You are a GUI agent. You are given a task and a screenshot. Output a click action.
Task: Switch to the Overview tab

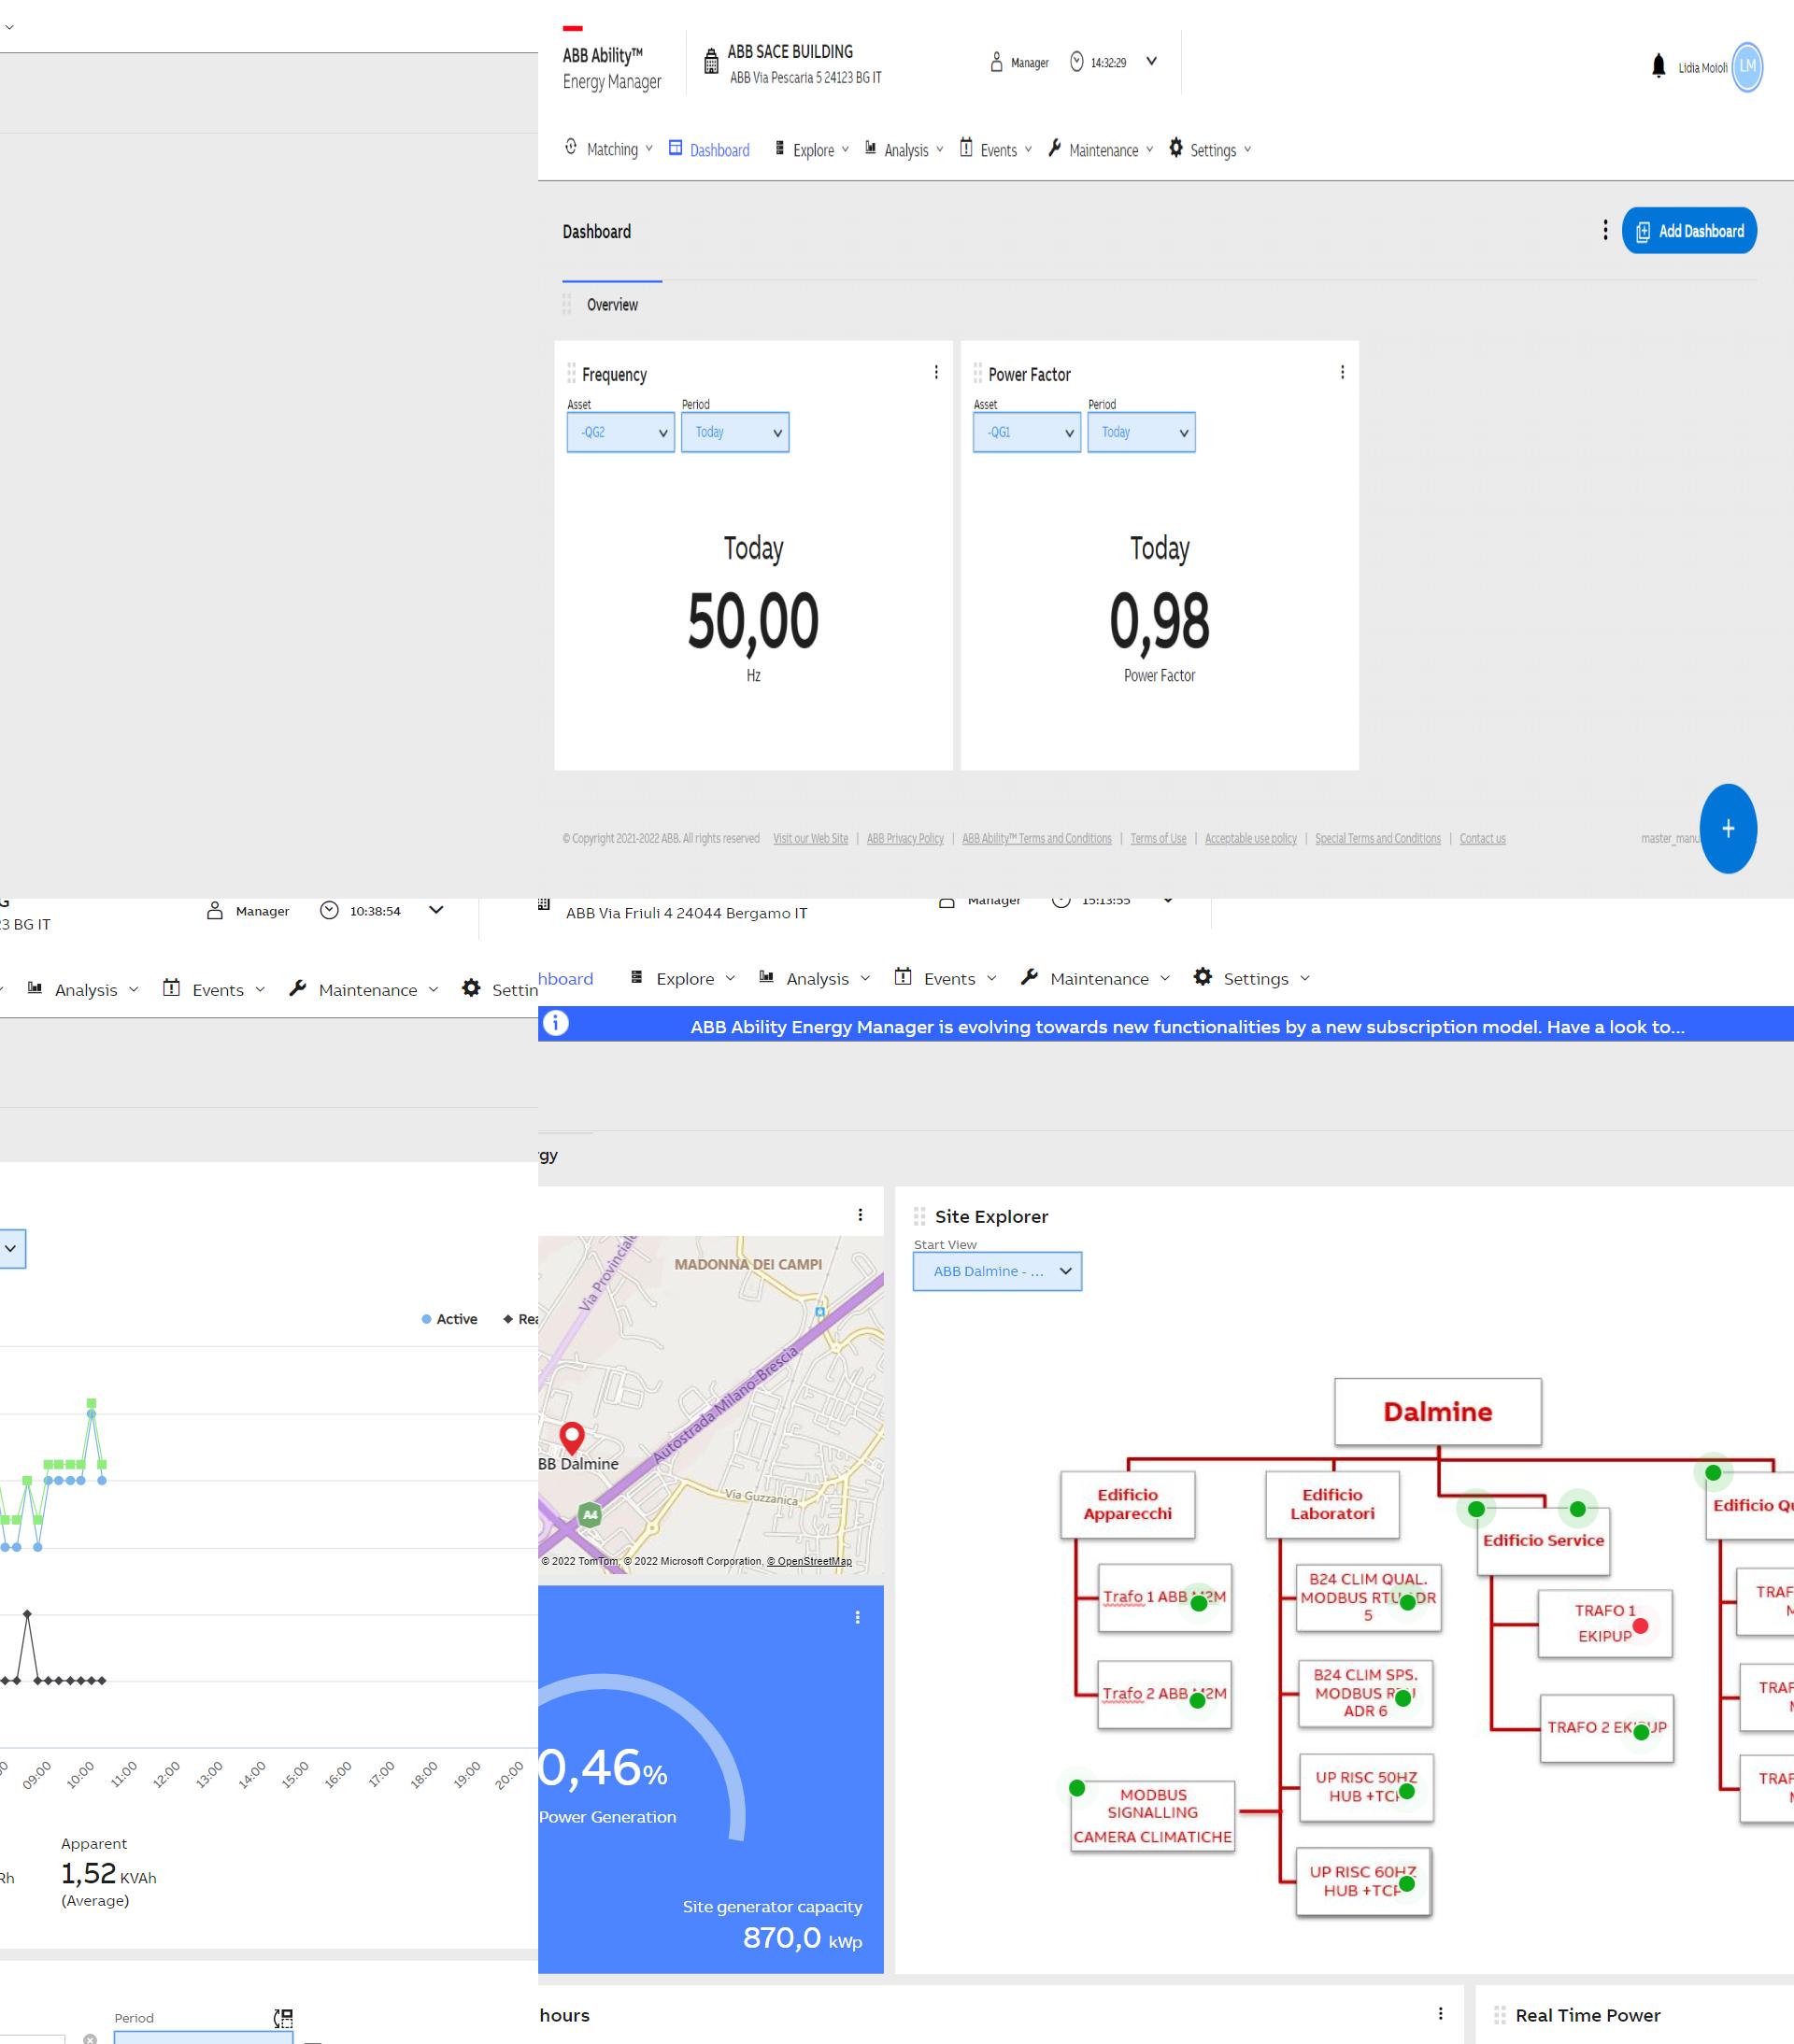pyautogui.click(x=612, y=304)
